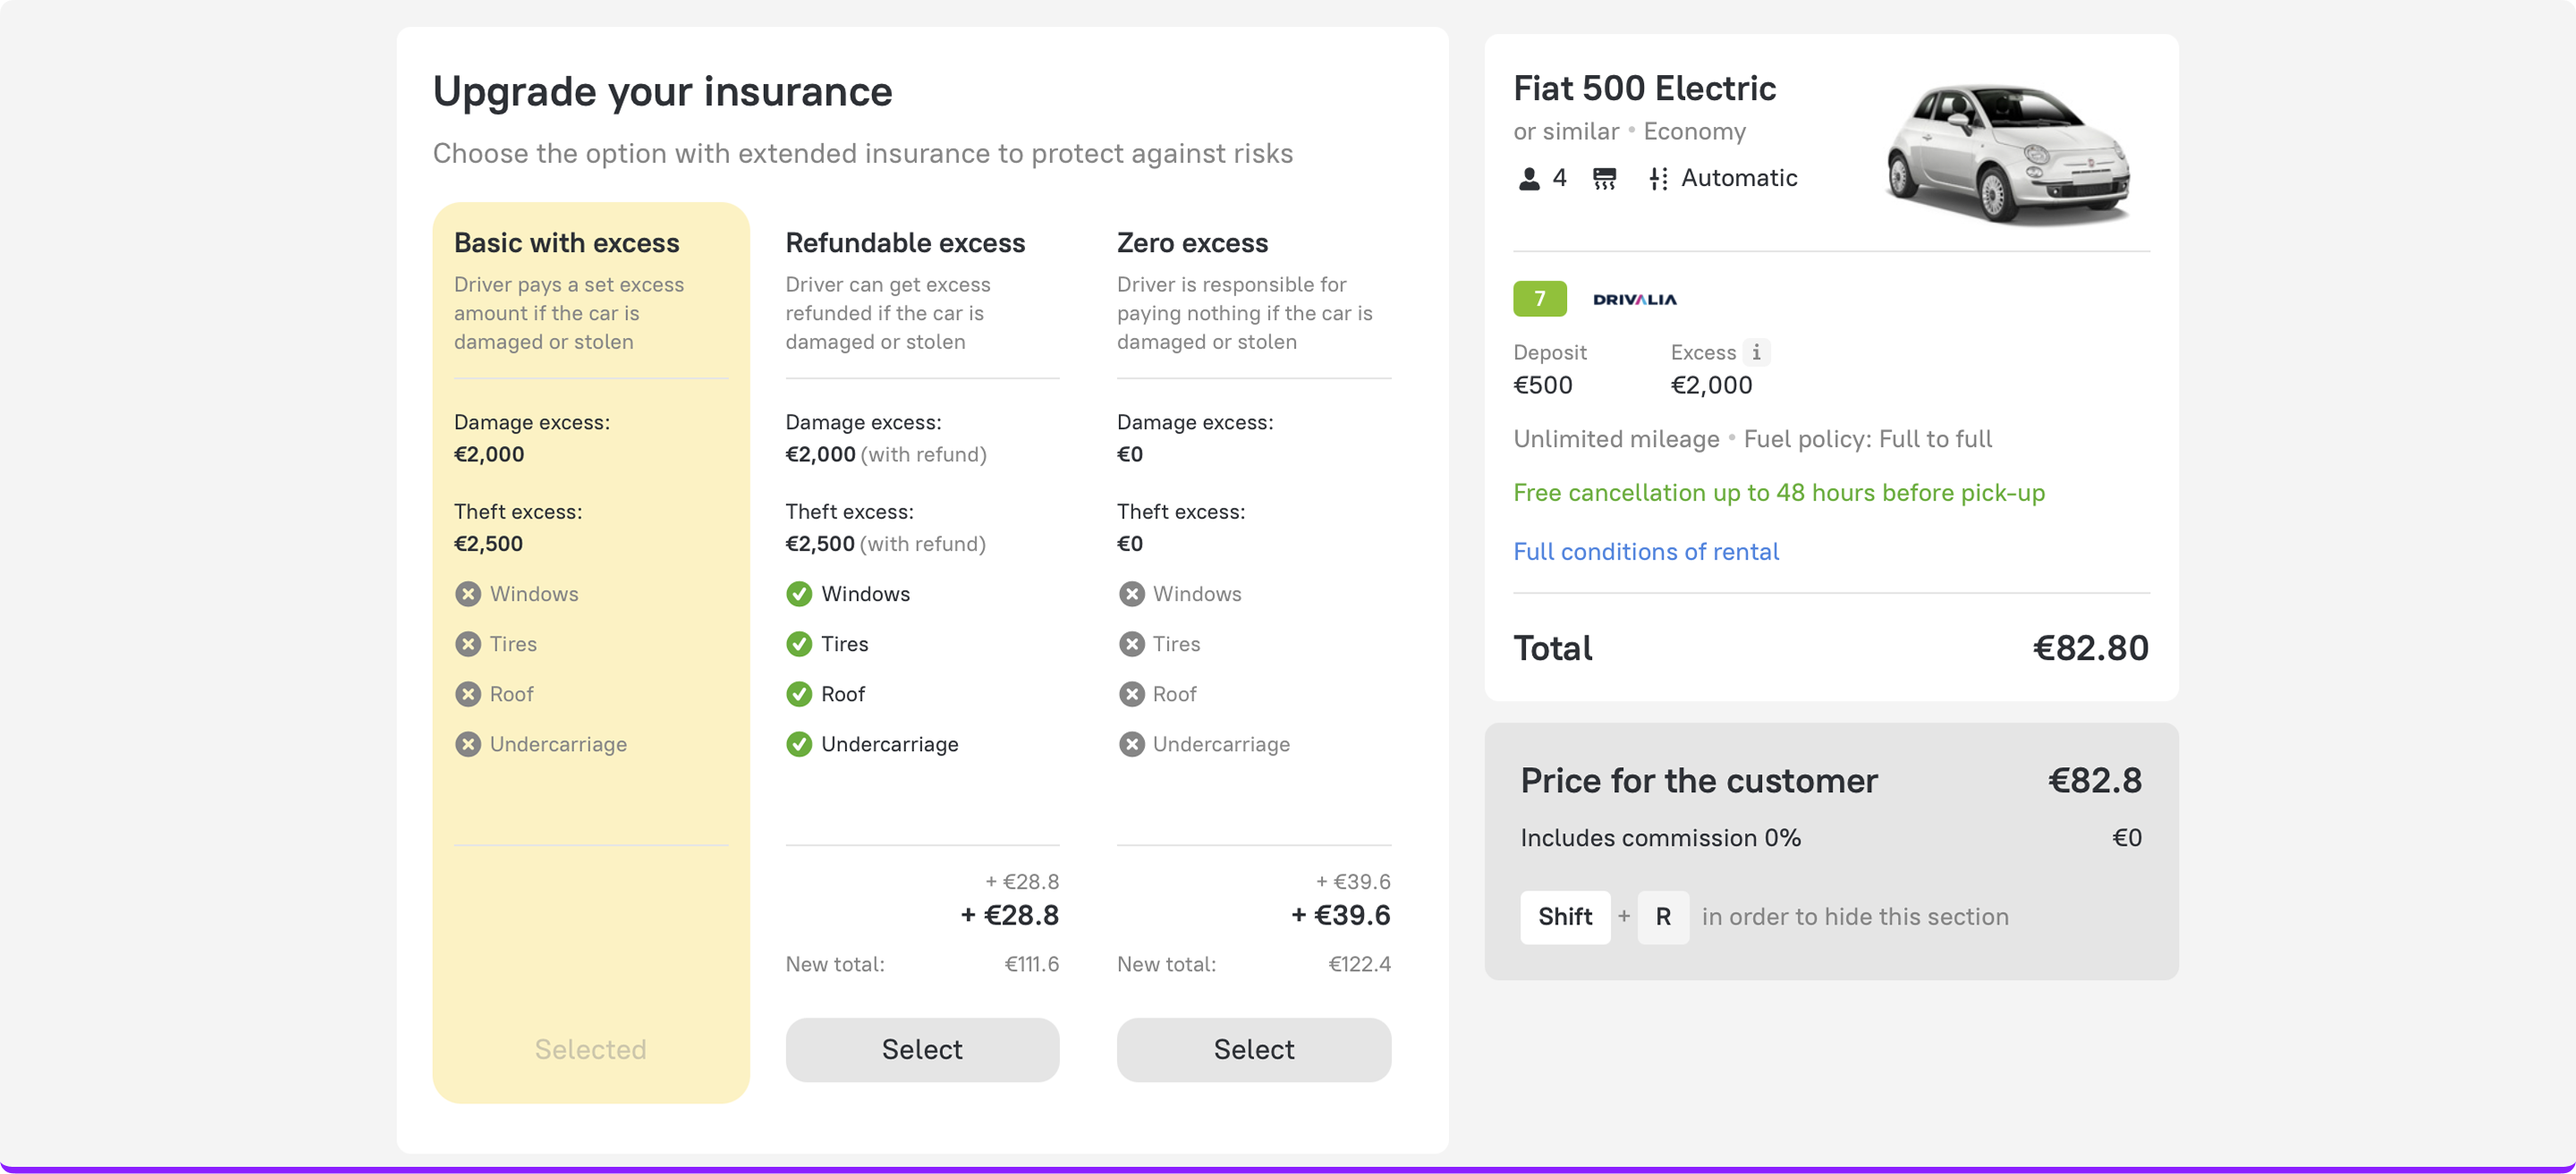The width and height of the screenshot is (2576, 1174).
Task: Click the Selected label in Basic plan
Action: click(x=590, y=1049)
